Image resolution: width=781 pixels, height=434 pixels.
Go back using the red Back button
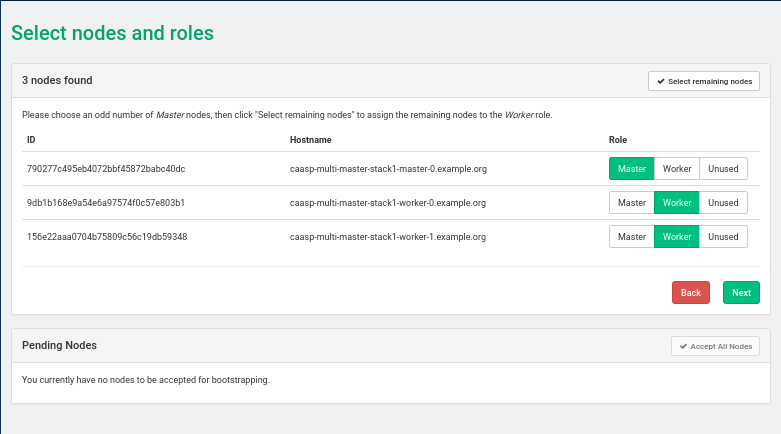click(690, 293)
